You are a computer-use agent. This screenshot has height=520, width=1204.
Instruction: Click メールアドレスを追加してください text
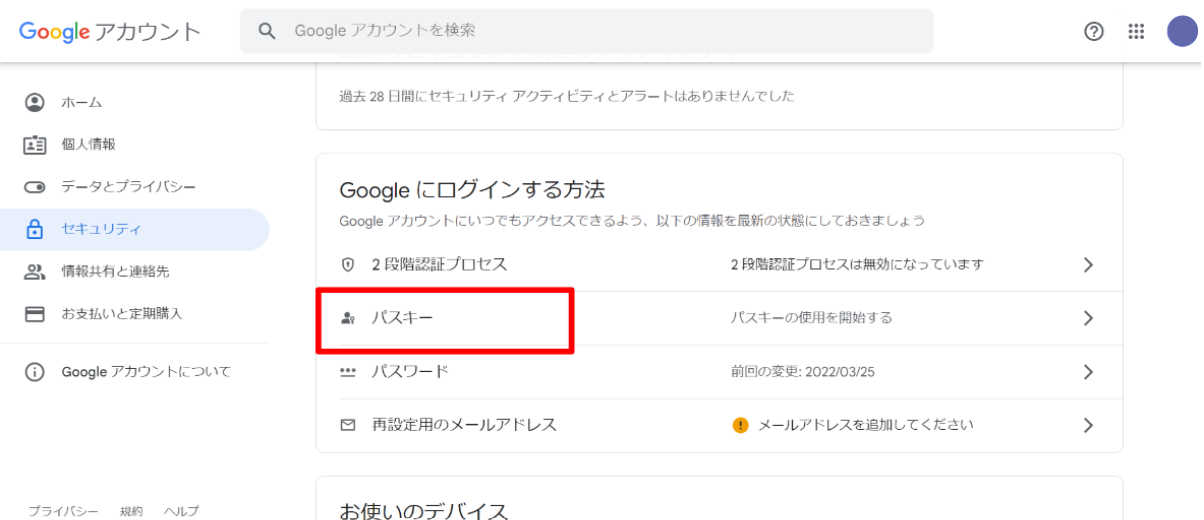coord(866,425)
